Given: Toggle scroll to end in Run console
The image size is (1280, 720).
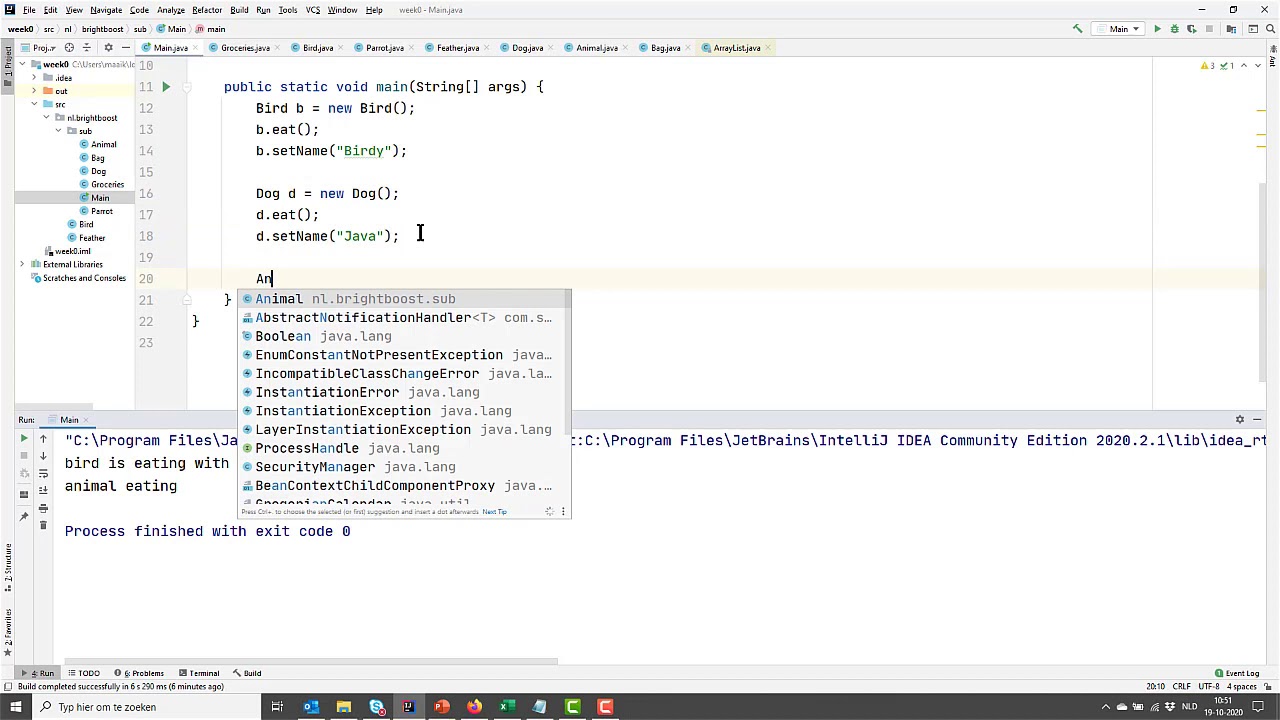Looking at the screenshot, I should pyautogui.click(x=43, y=490).
